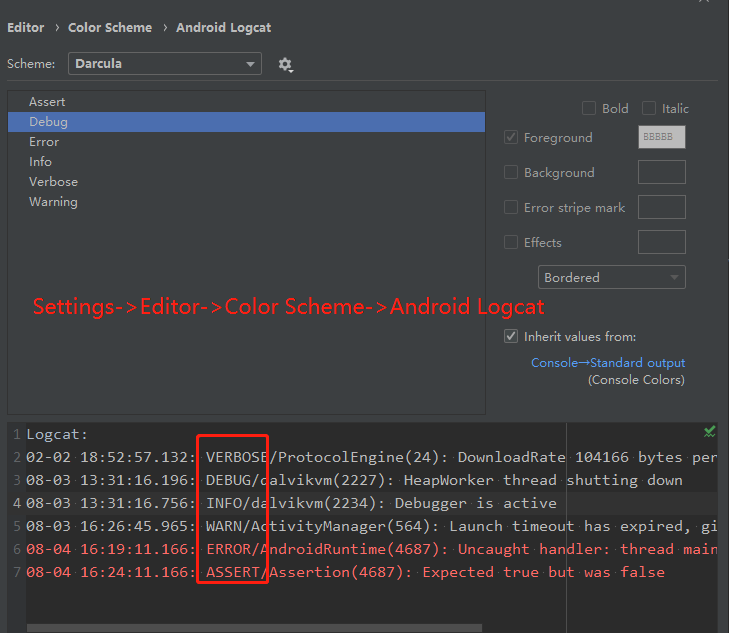Select Warning in the attributes list
The width and height of the screenshot is (729, 633).
point(53,202)
